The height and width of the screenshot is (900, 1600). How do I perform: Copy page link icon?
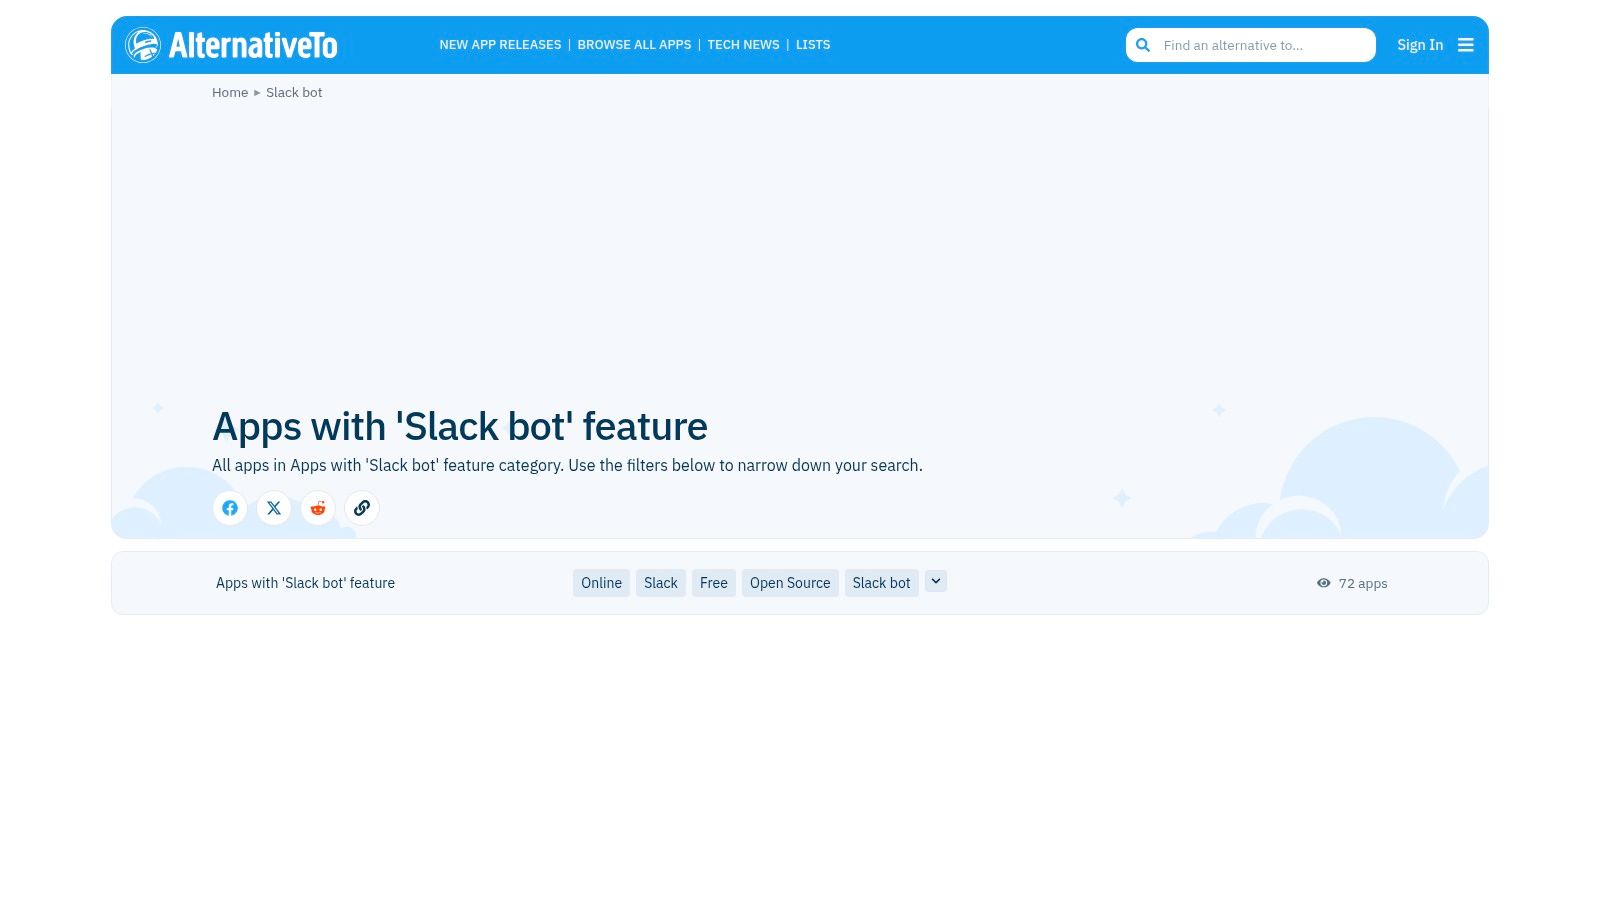362,508
